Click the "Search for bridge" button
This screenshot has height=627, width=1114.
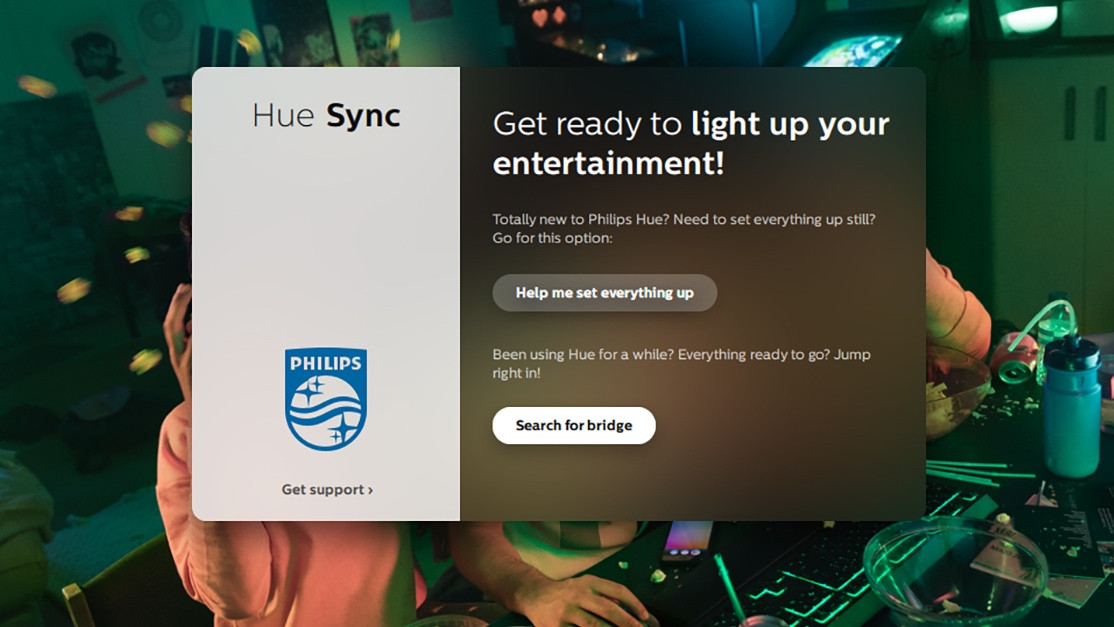pyautogui.click(x=574, y=425)
